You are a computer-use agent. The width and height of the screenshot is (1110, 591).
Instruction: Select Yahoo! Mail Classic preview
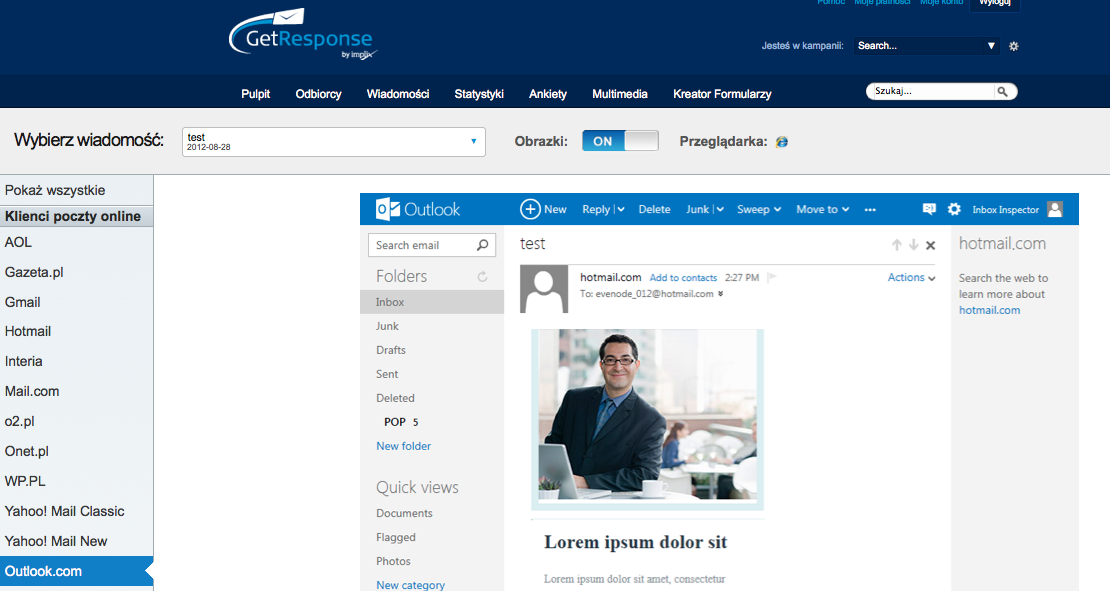[x=76, y=511]
